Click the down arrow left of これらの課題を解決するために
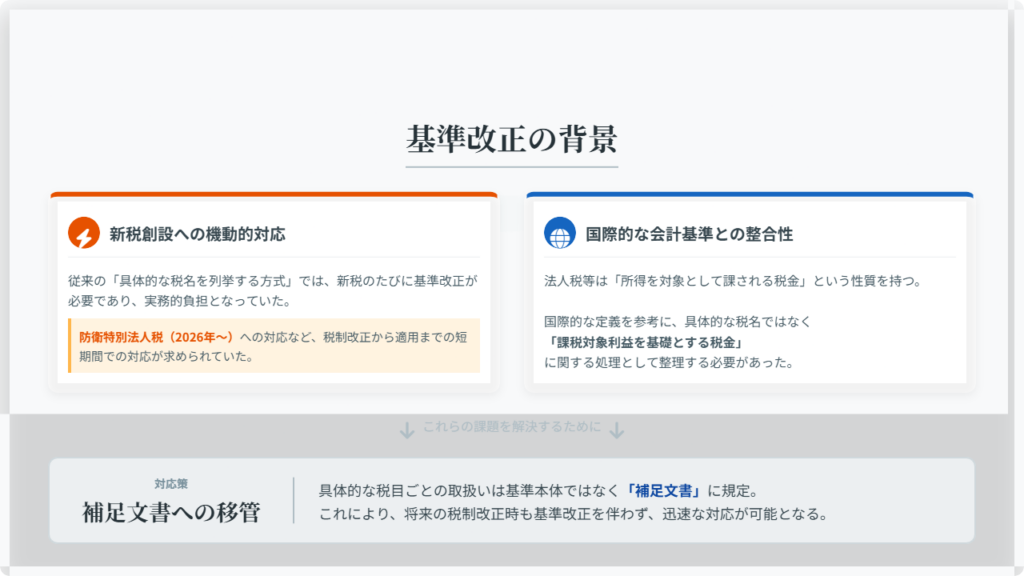The height and width of the screenshot is (576, 1024). pos(406,430)
